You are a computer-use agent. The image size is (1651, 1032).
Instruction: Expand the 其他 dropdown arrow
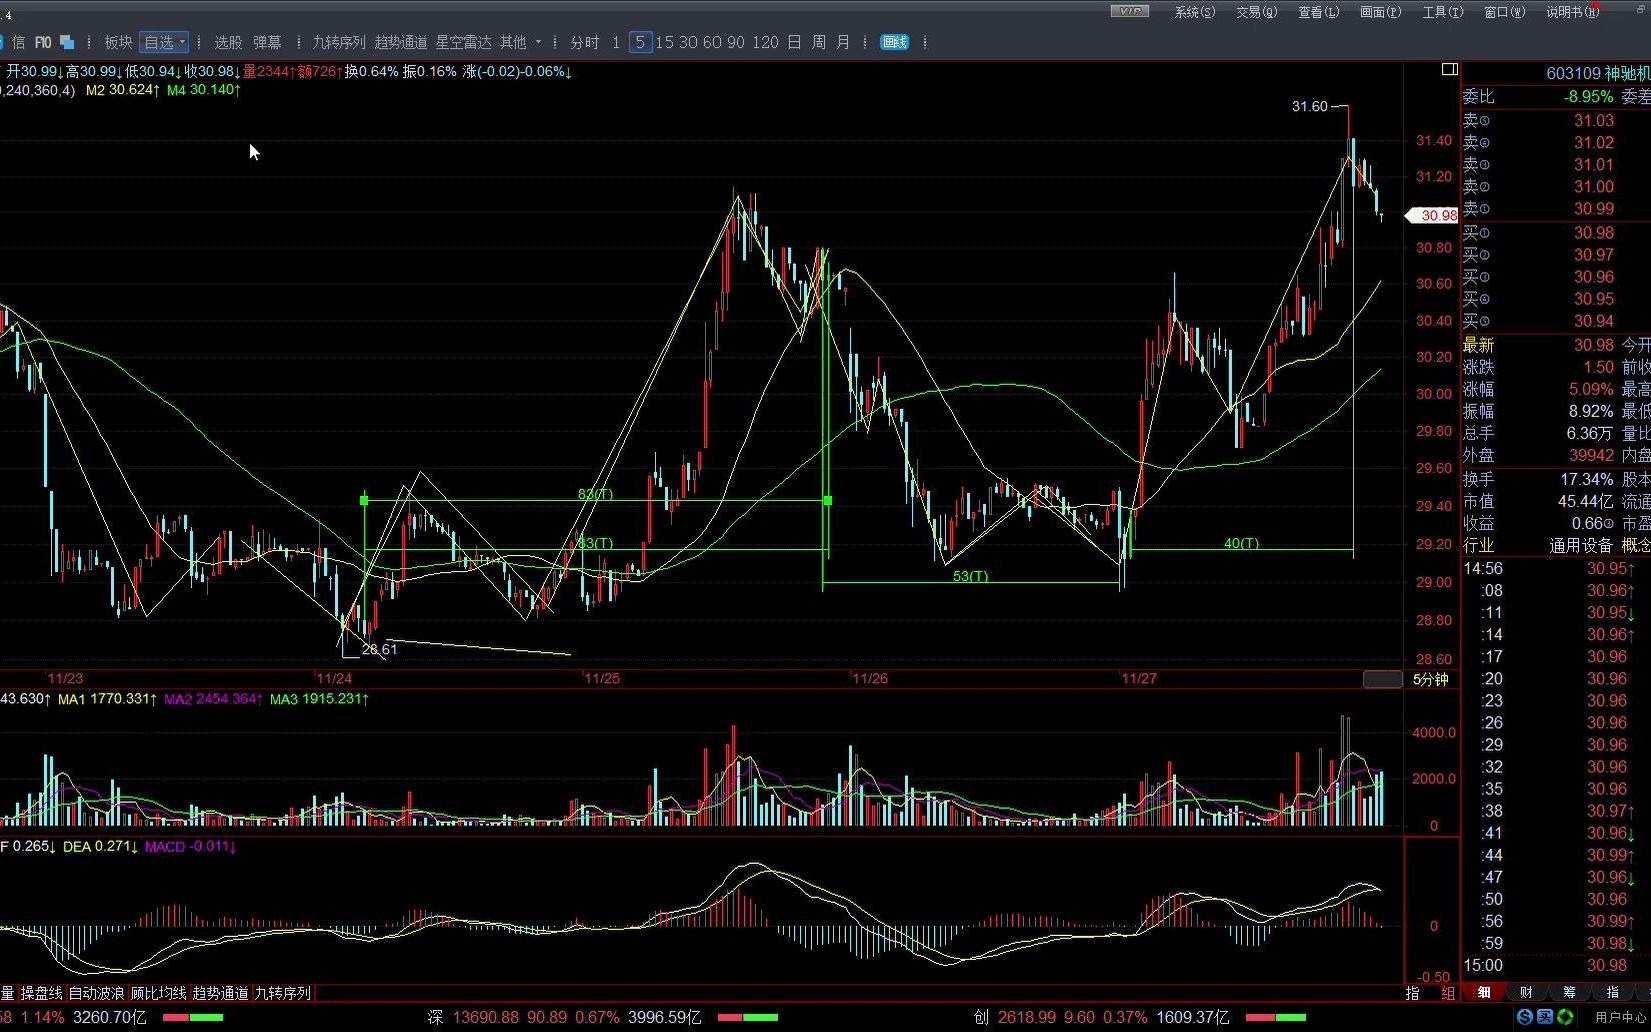tap(538, 42)
